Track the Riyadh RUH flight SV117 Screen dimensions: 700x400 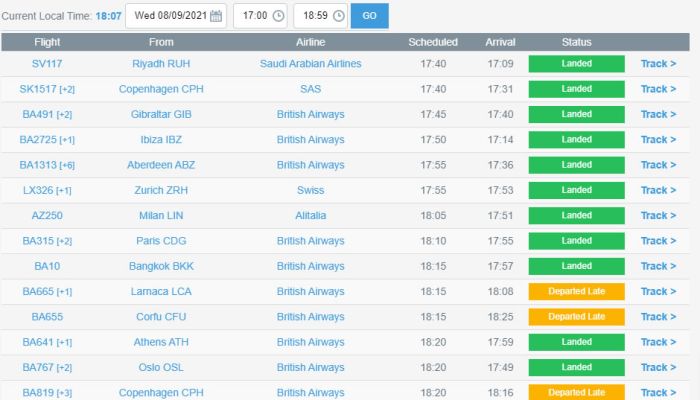(658, 64)
